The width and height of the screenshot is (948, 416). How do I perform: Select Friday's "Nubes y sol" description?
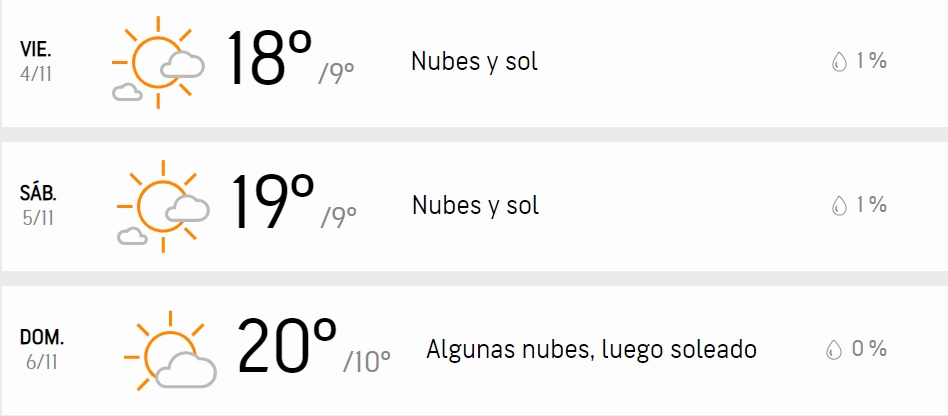(474, 62)
